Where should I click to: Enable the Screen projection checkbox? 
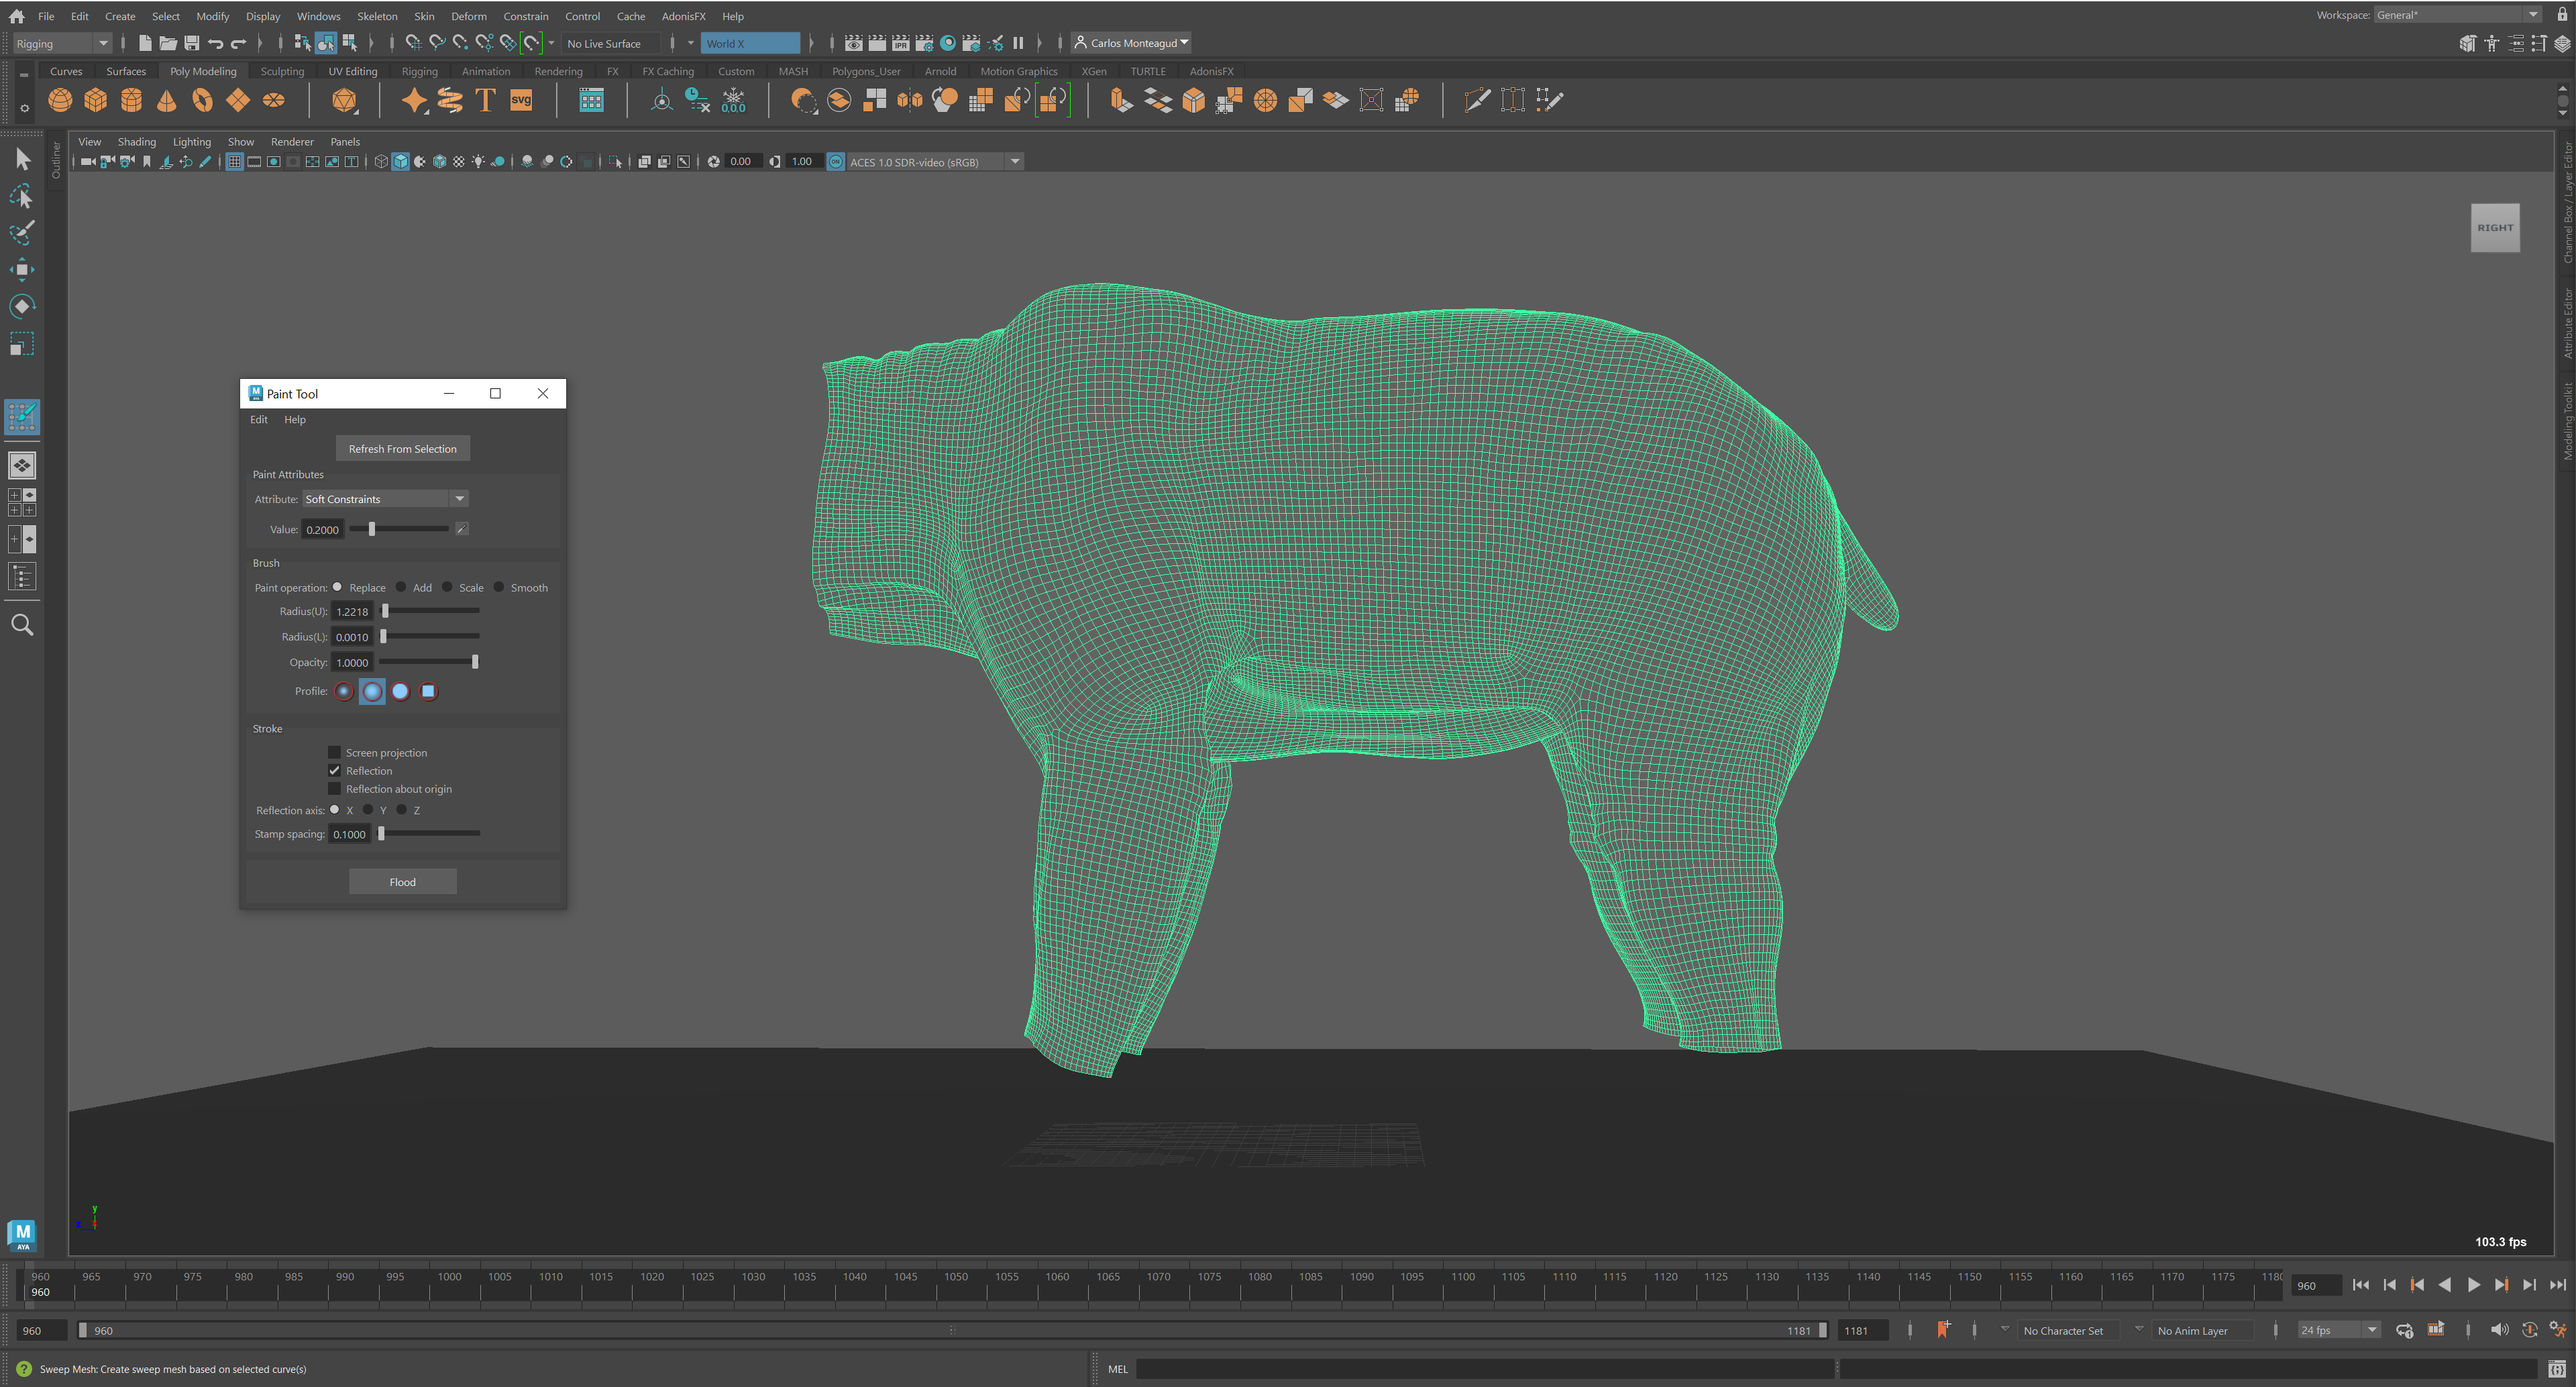pyautogui.click(x=335, y=752)
